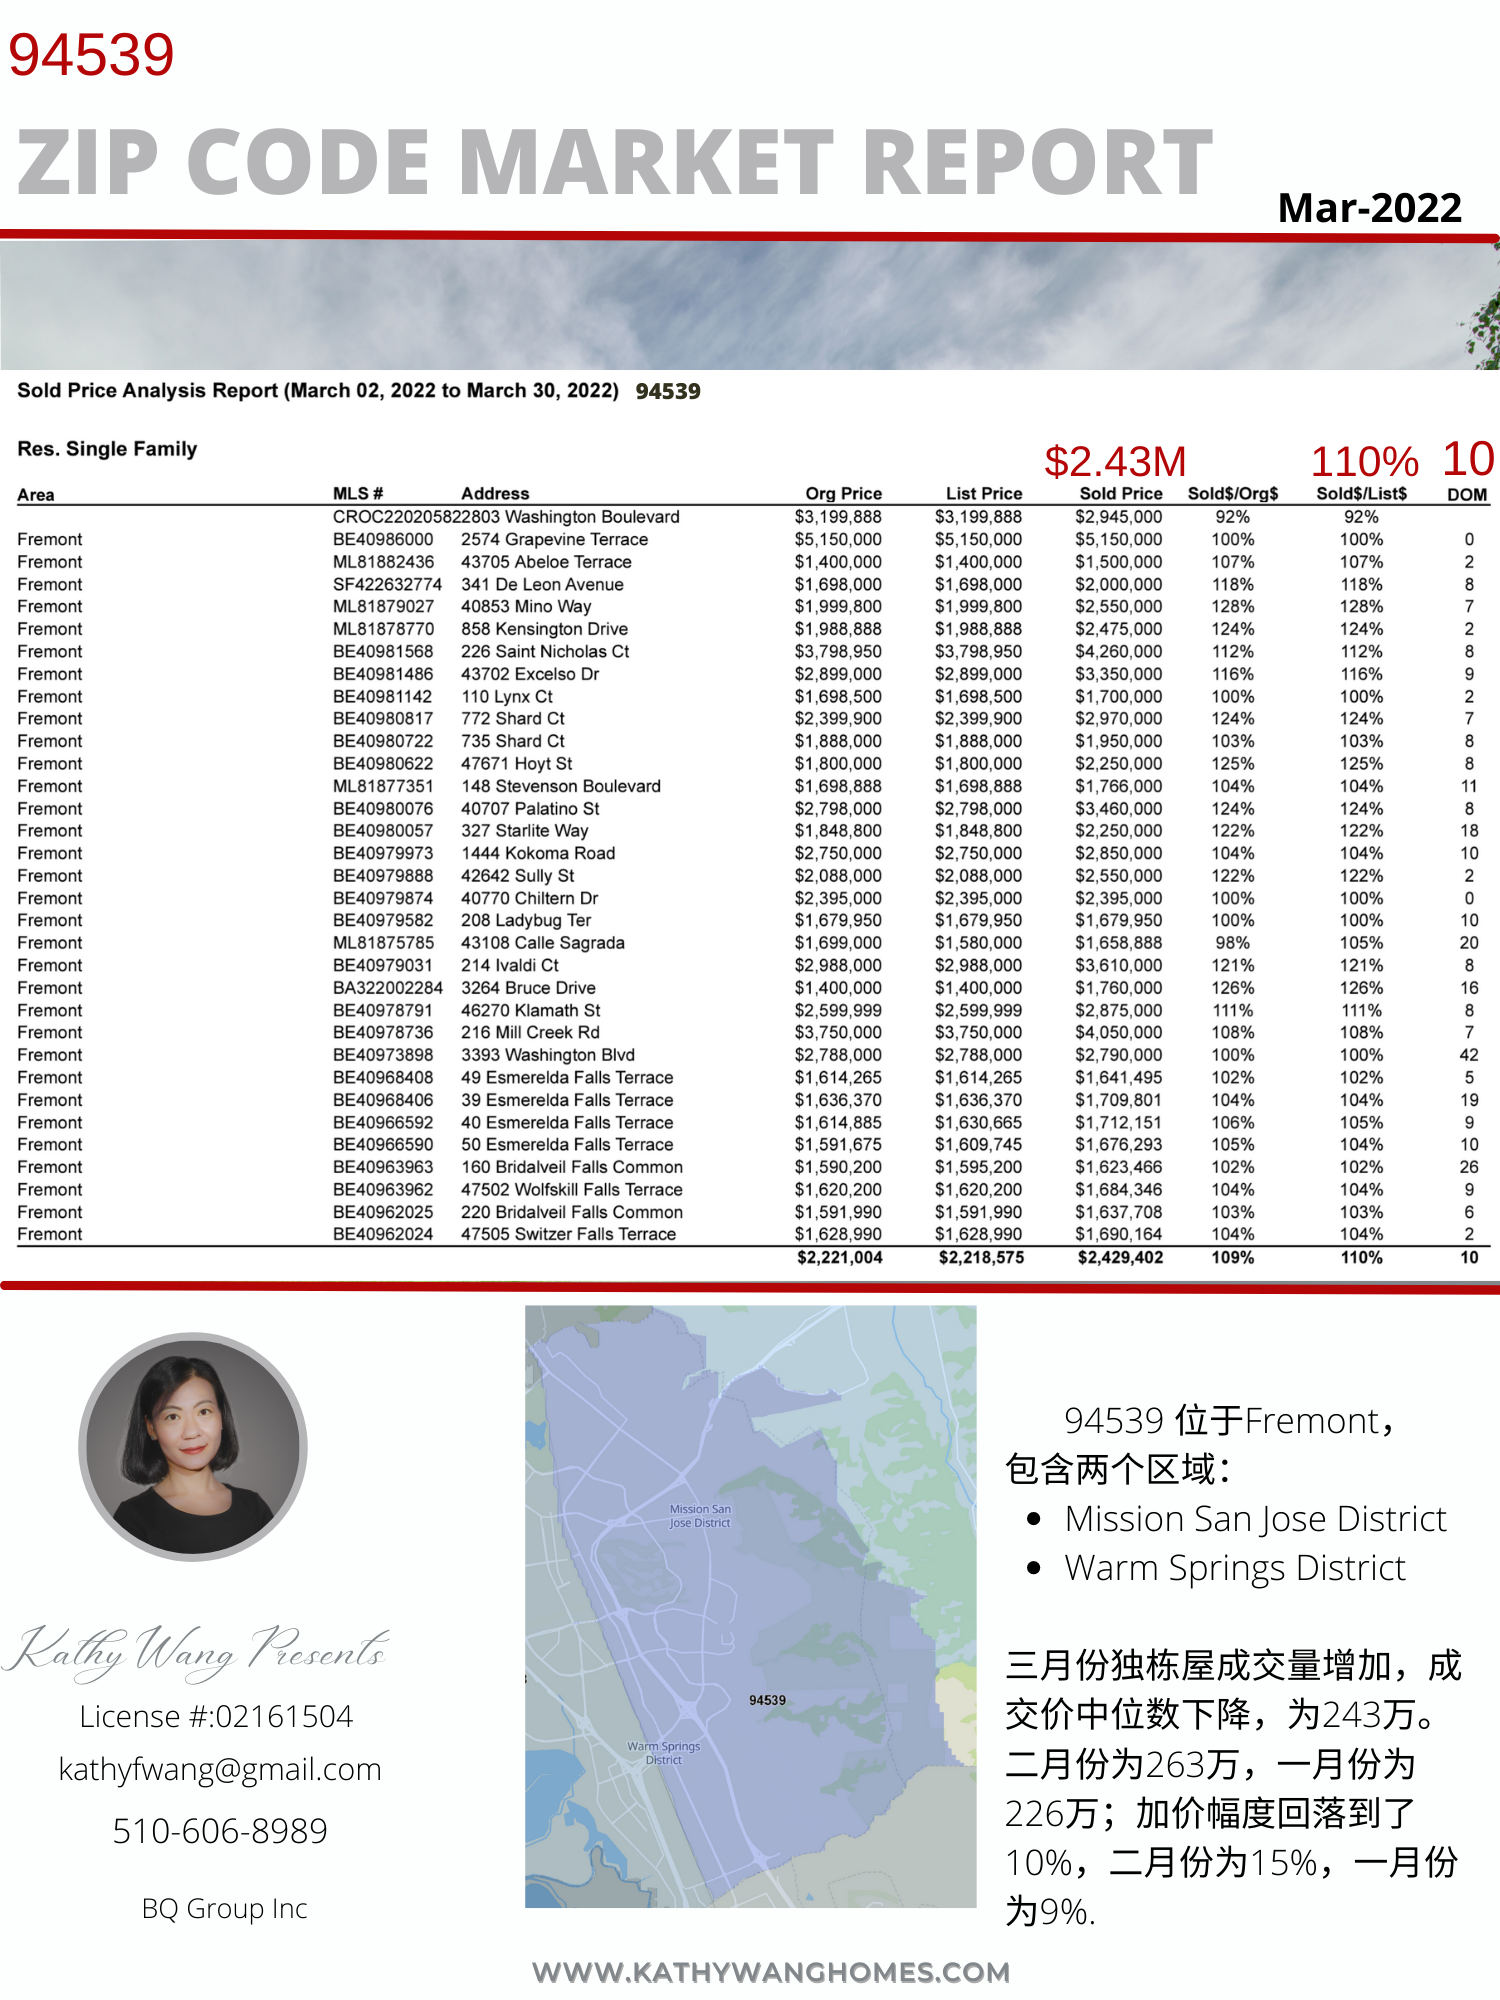Open the www.kathywanghomes.com website link
The height and width of the screenshot is (2000, 1500).
tap(771, 1972)
